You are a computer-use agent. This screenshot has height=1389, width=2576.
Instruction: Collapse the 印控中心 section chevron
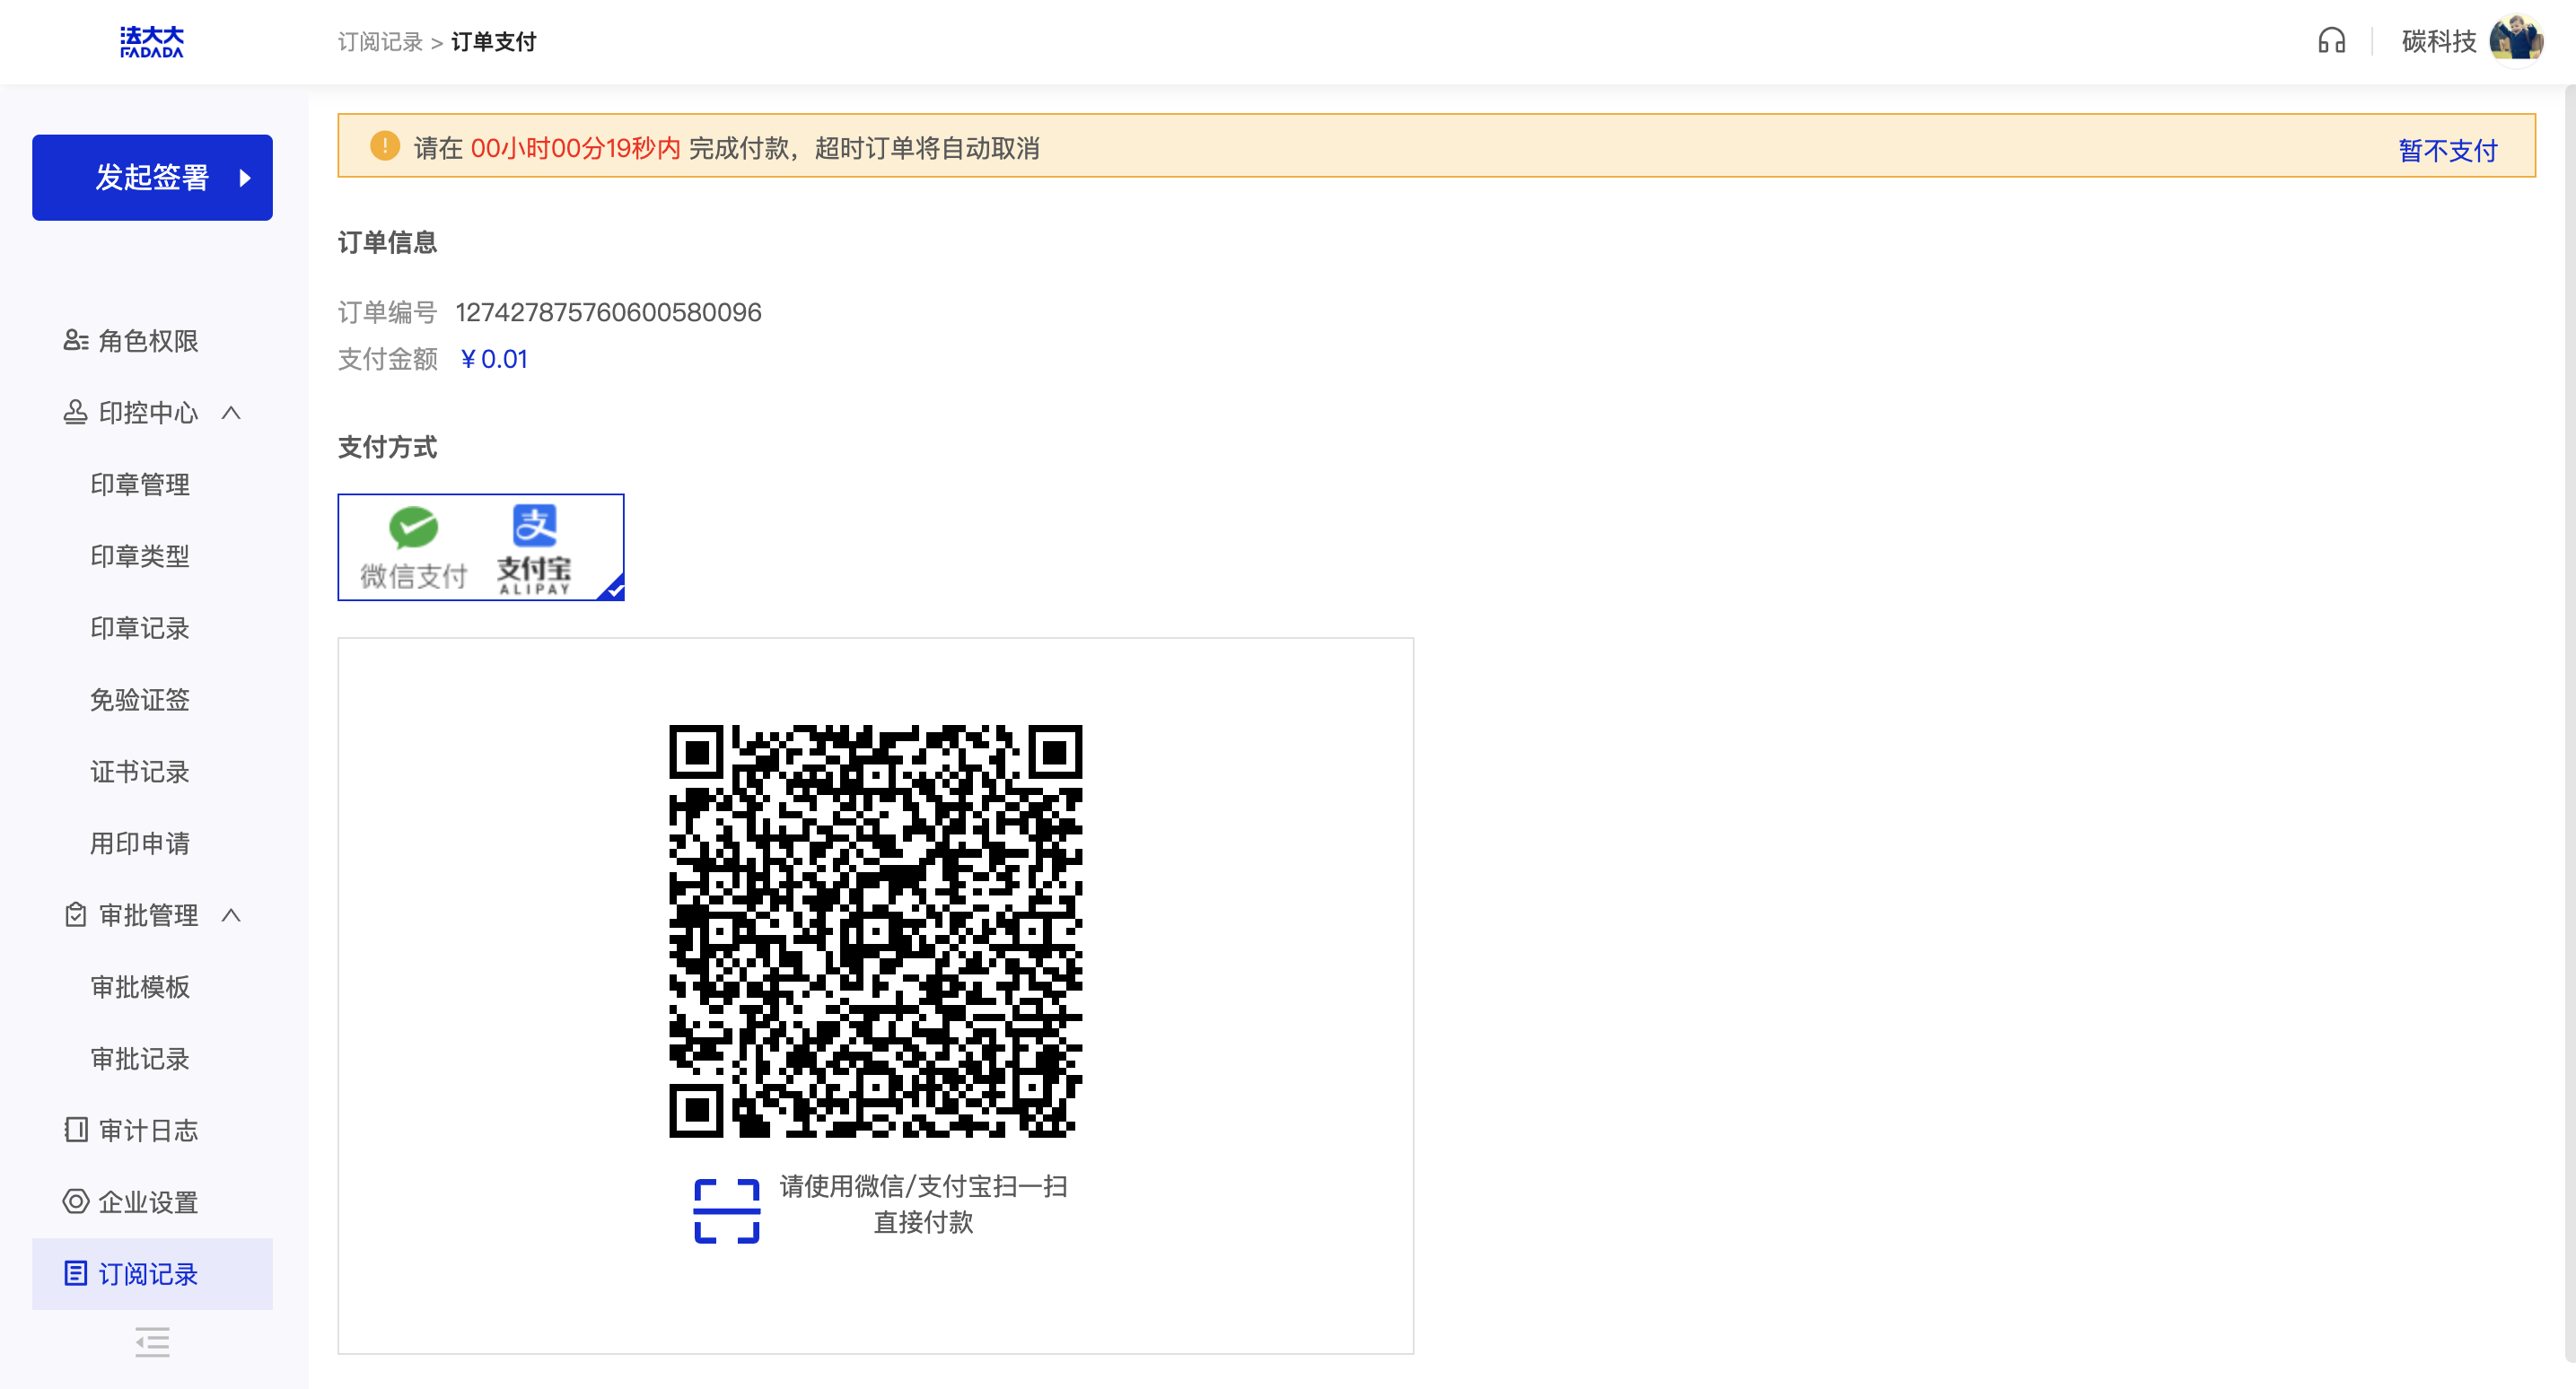coord(231,412)
